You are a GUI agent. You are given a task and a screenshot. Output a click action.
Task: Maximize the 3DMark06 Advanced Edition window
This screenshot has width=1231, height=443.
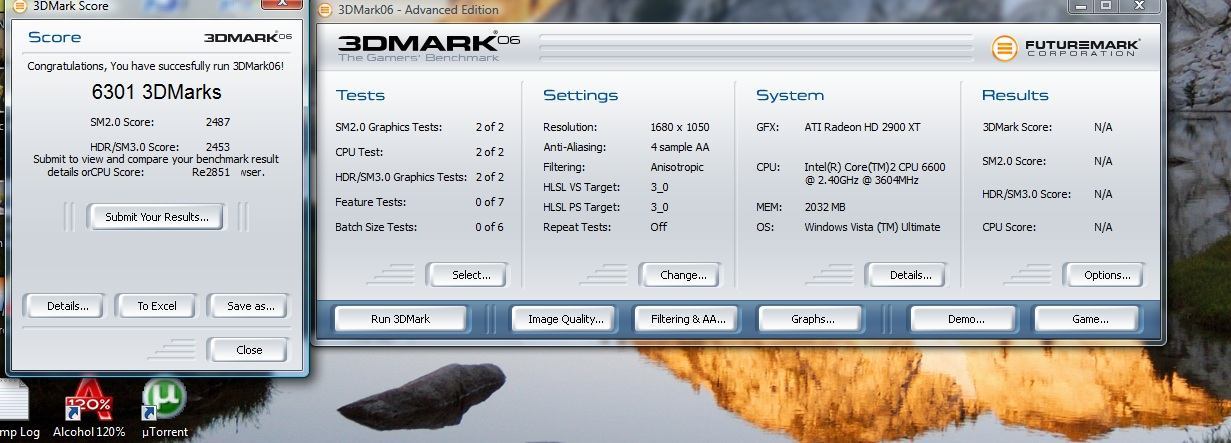pyautogui.click(x=1107, y=6)
